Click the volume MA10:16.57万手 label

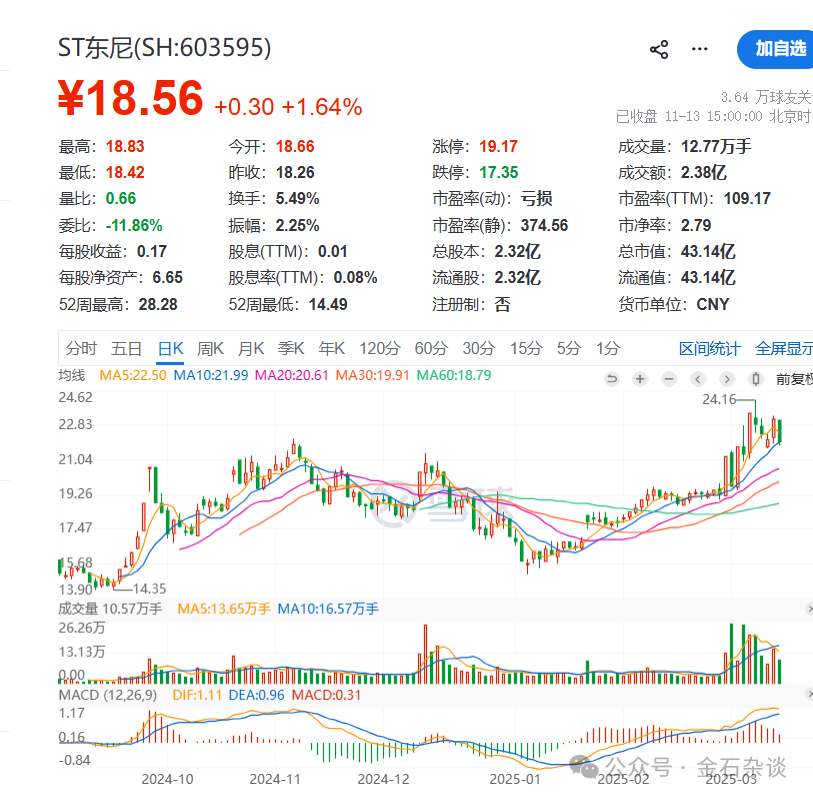tap(328, 609)
